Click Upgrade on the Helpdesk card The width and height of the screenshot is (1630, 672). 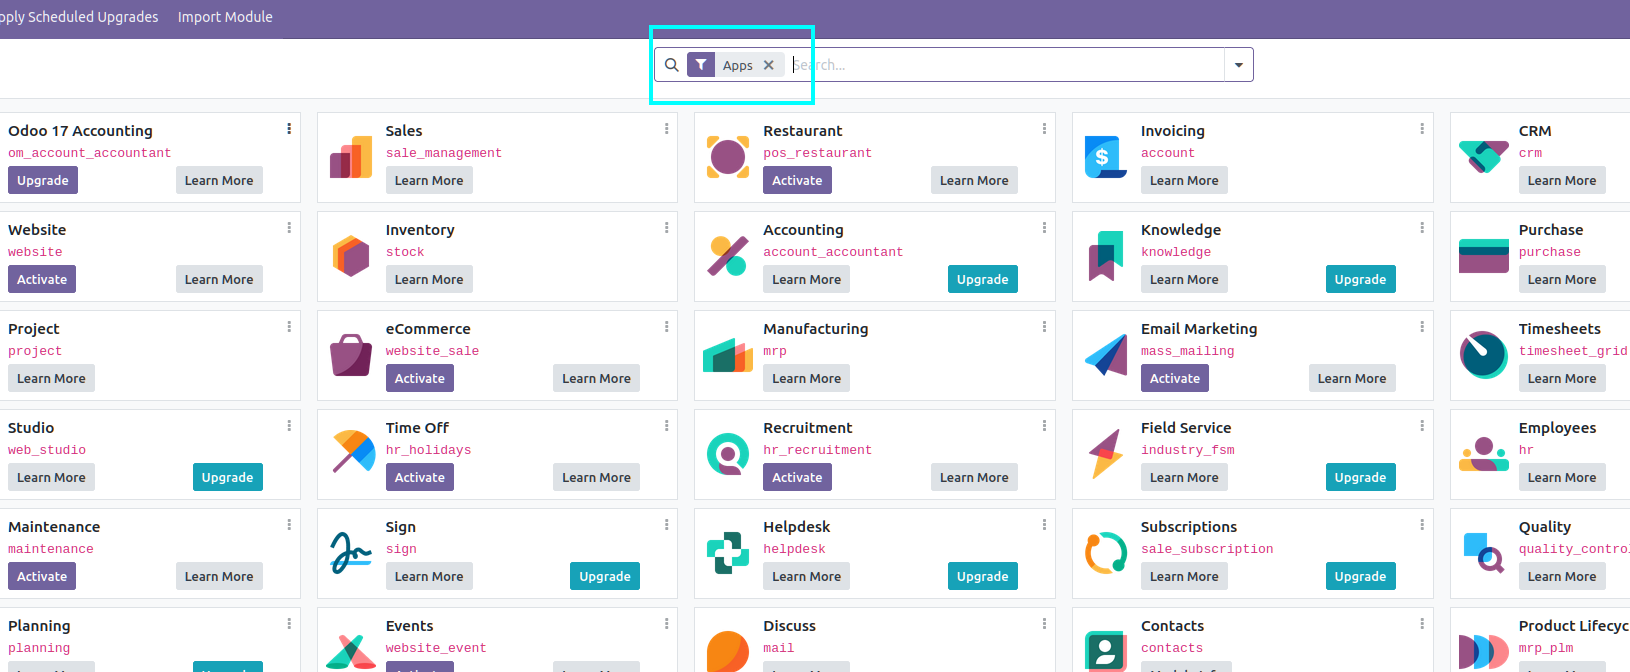(983, 577)
